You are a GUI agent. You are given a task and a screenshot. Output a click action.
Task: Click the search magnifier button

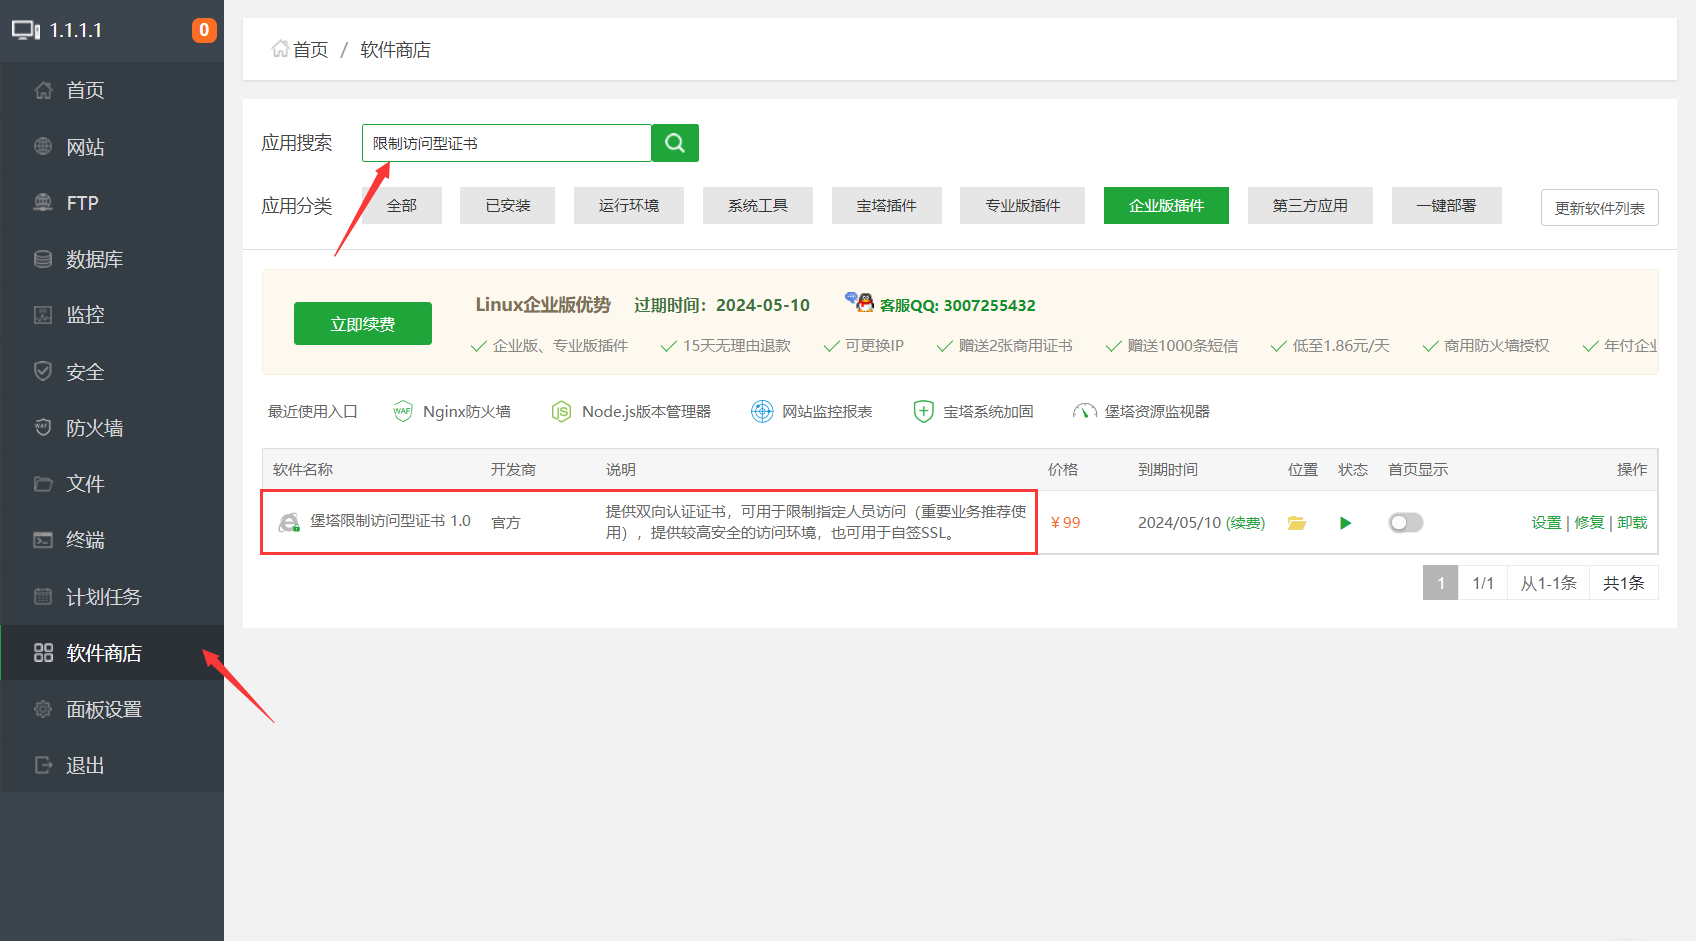[x=674, y=142]
